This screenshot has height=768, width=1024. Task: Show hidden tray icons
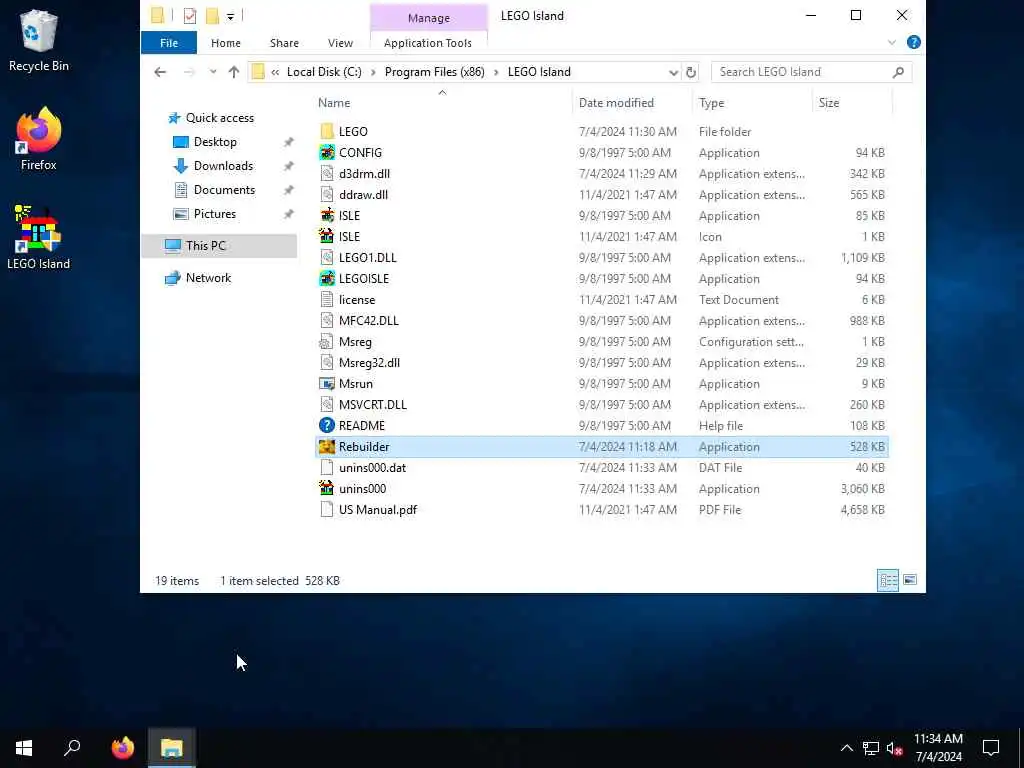pos(846,748)
